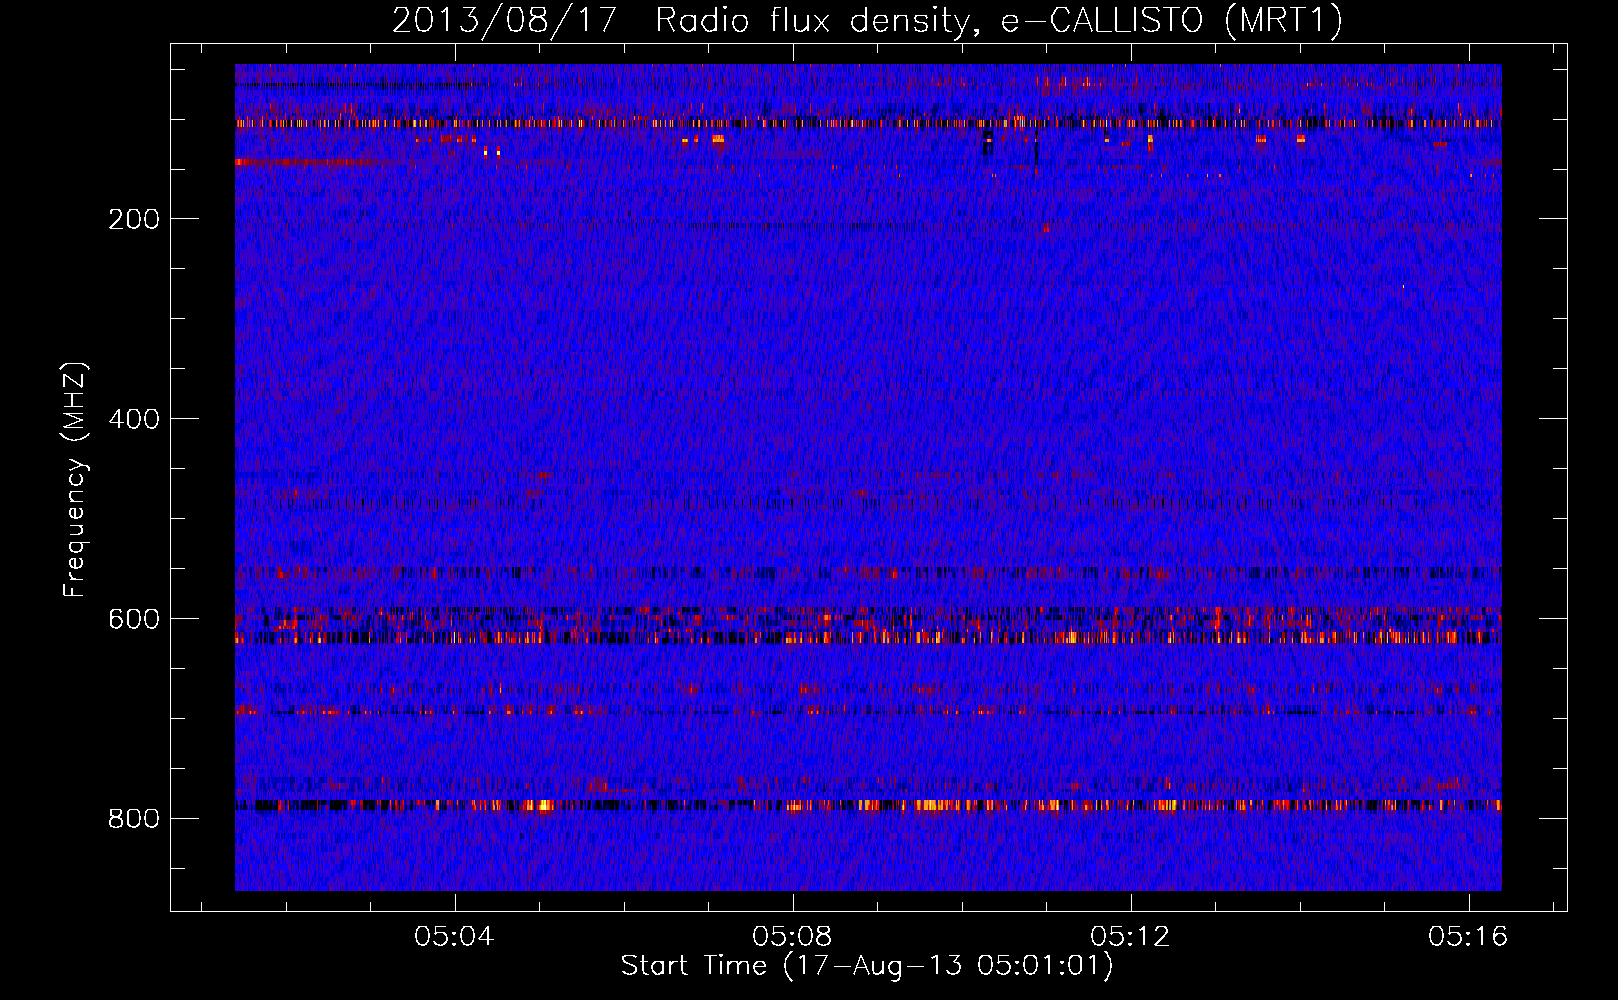Screen dimensions: 1618x1000
Task: Click the 05:12 time tick label
Action: tap(1130, 937)
